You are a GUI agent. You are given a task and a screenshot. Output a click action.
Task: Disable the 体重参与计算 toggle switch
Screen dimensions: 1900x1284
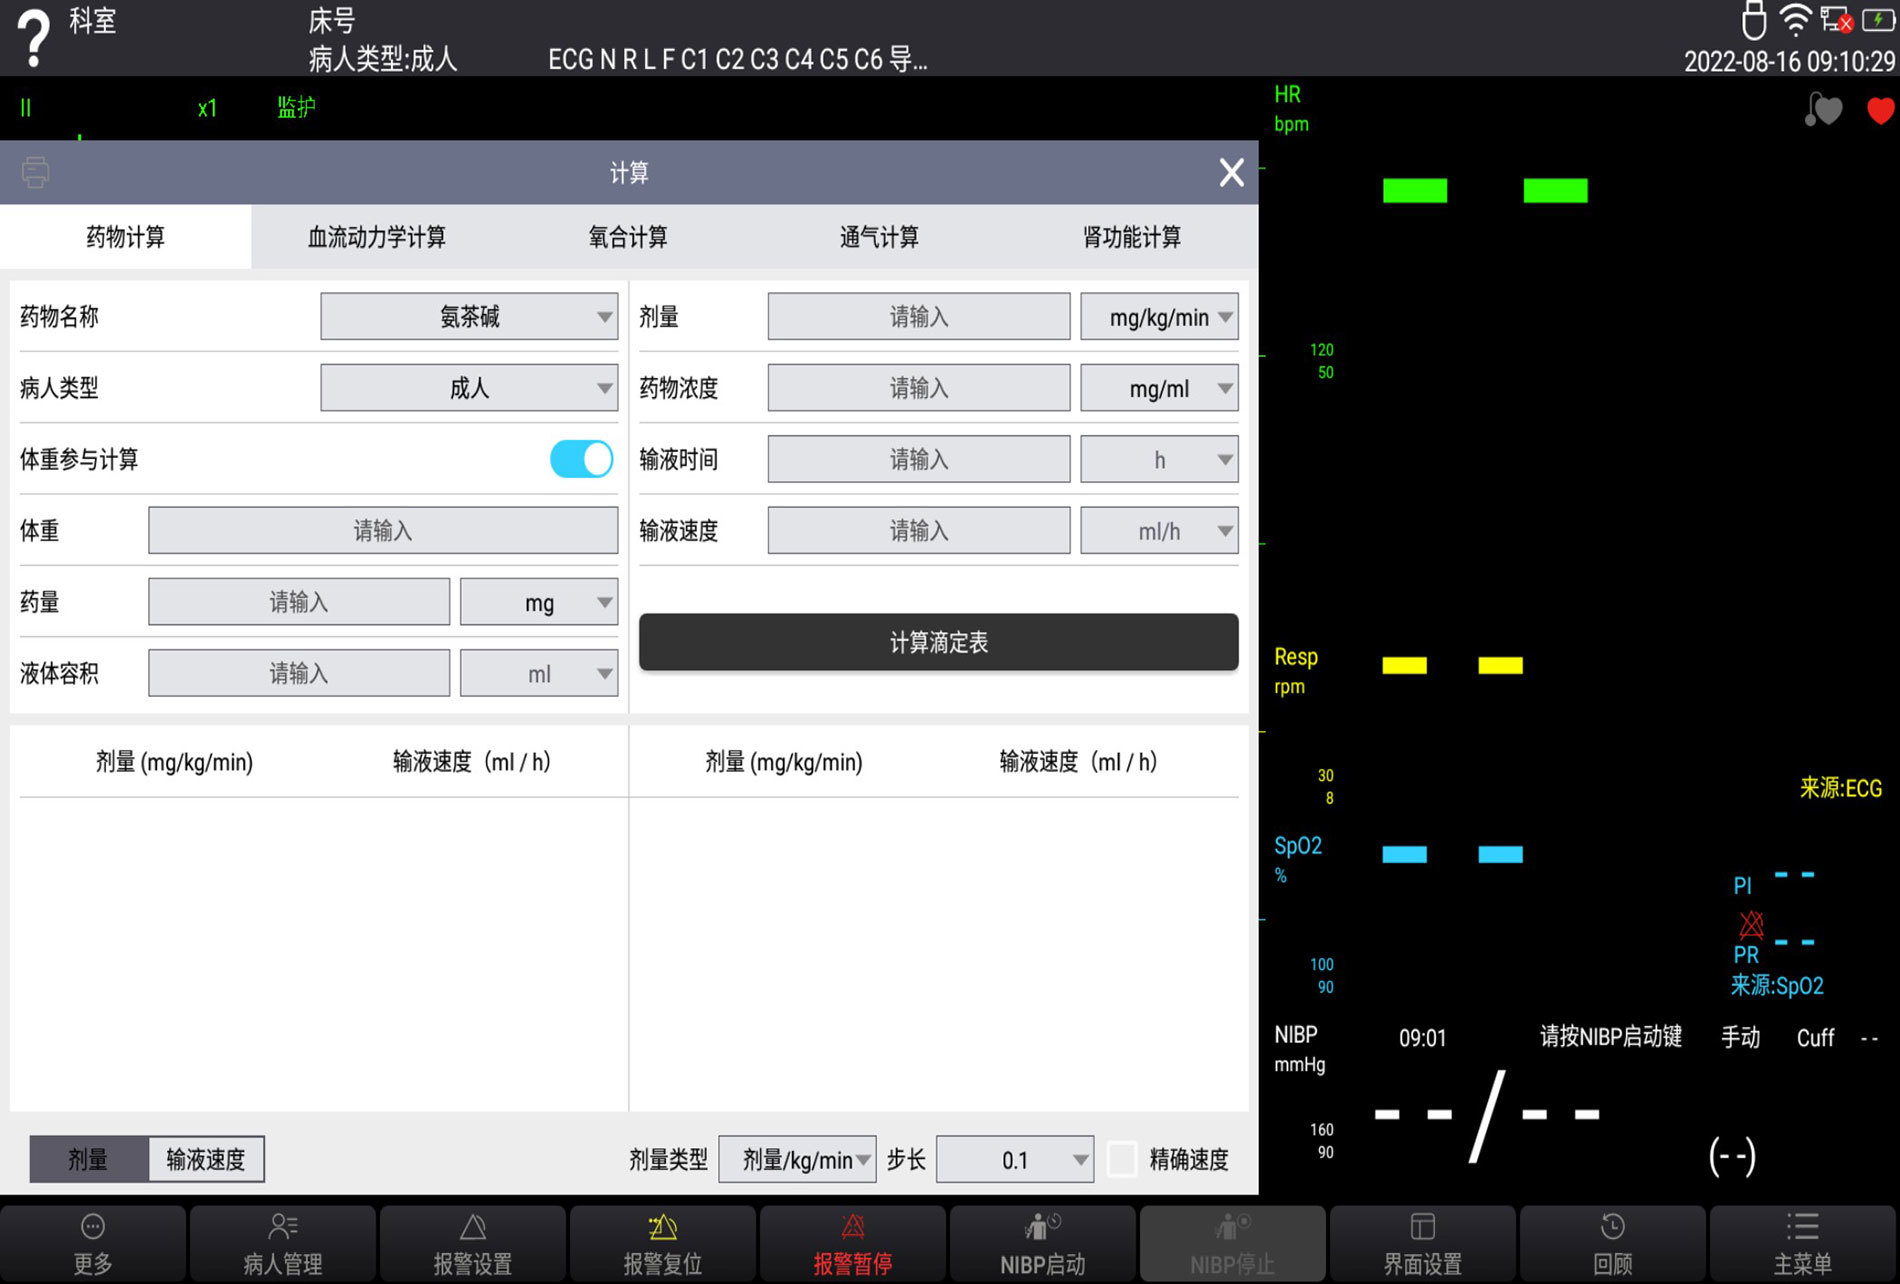pyautogui.click(x=581, y=460)
